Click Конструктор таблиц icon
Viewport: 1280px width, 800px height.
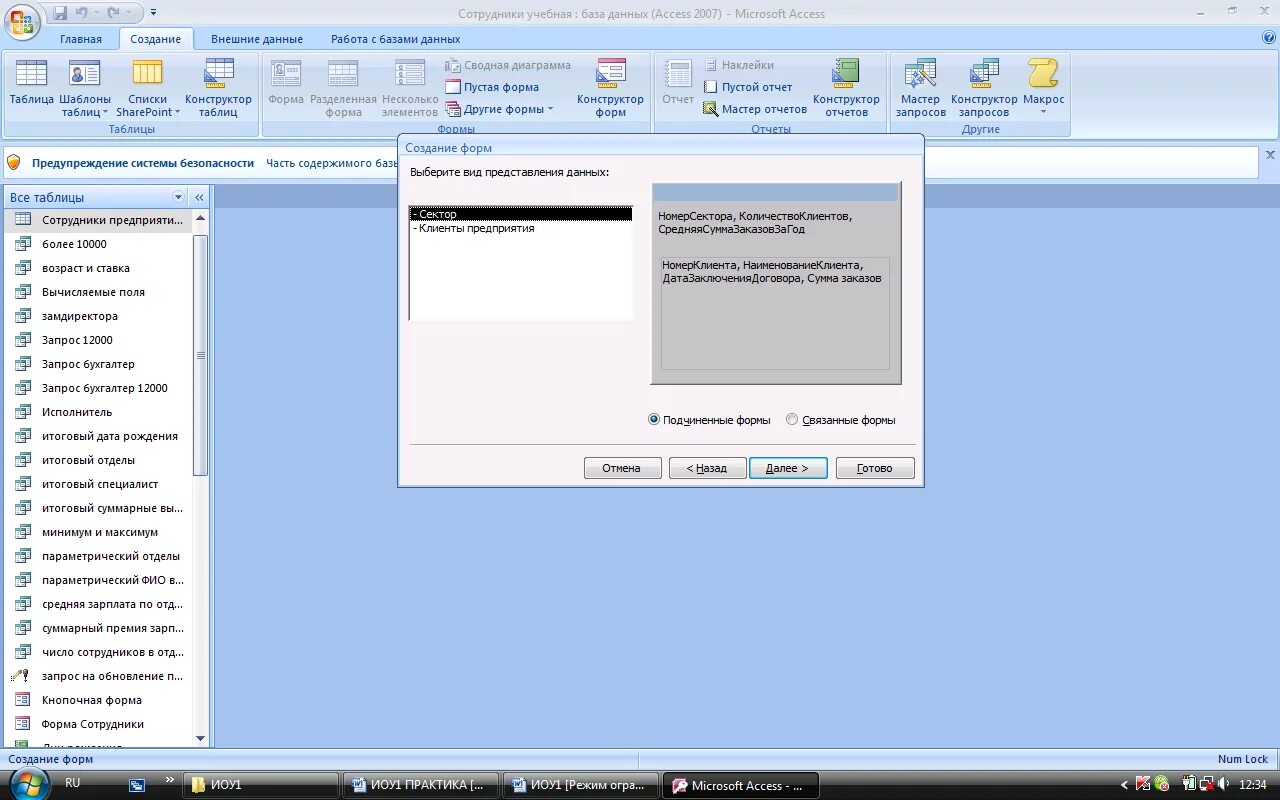pos(218,88)
